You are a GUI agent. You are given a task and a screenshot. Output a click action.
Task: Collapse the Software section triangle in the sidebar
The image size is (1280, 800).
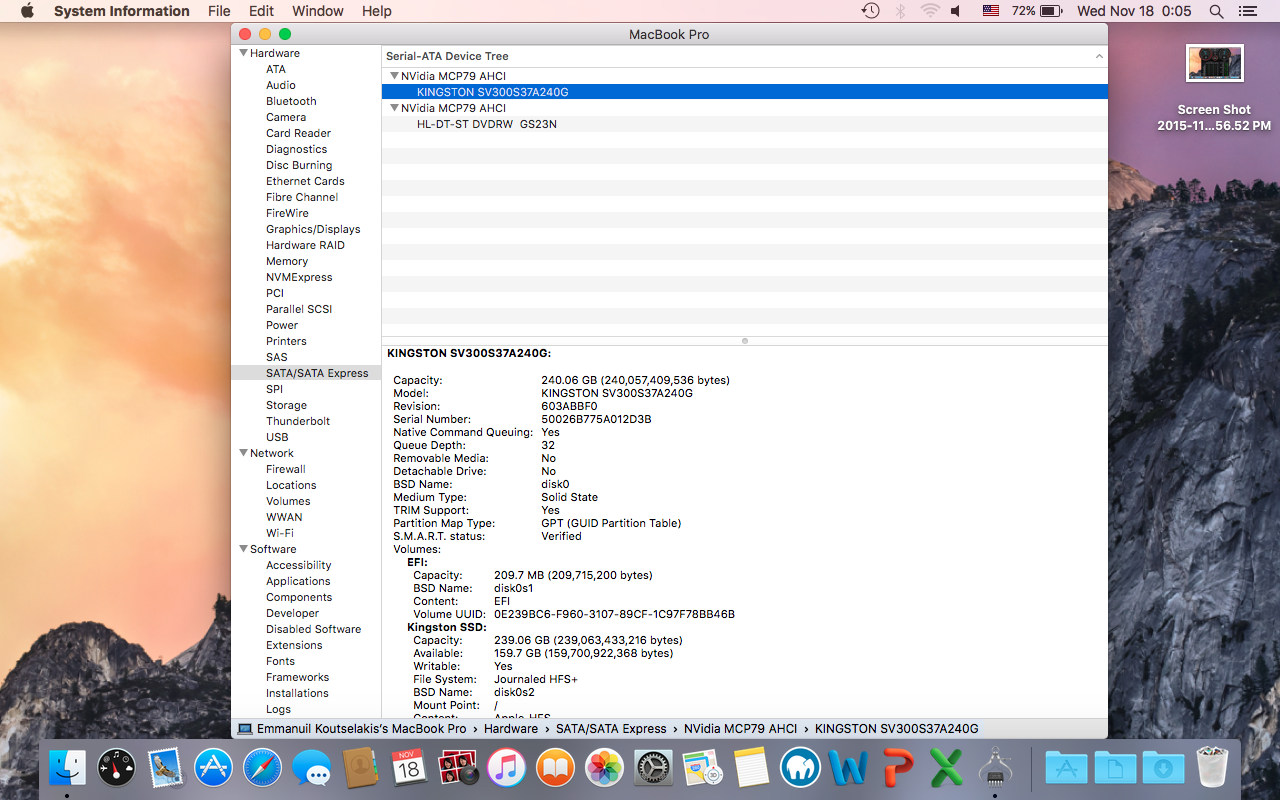pyautogui.click(x=243, y=549)
